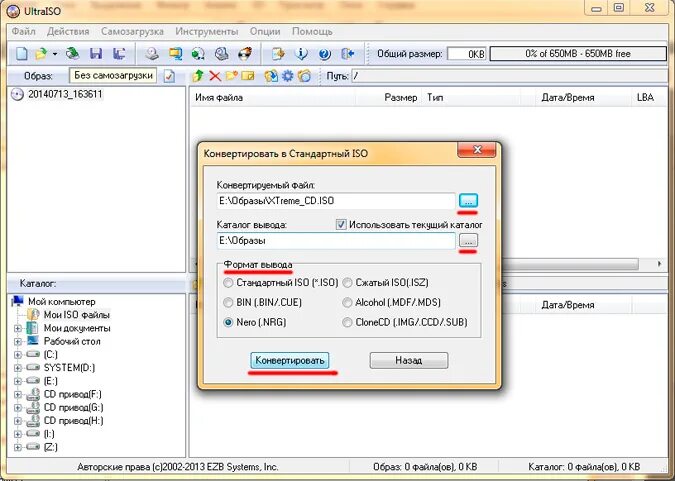Screen dimensions: 675x481
Task: Click the boot properties checkmark document icon
Action: 169,77
